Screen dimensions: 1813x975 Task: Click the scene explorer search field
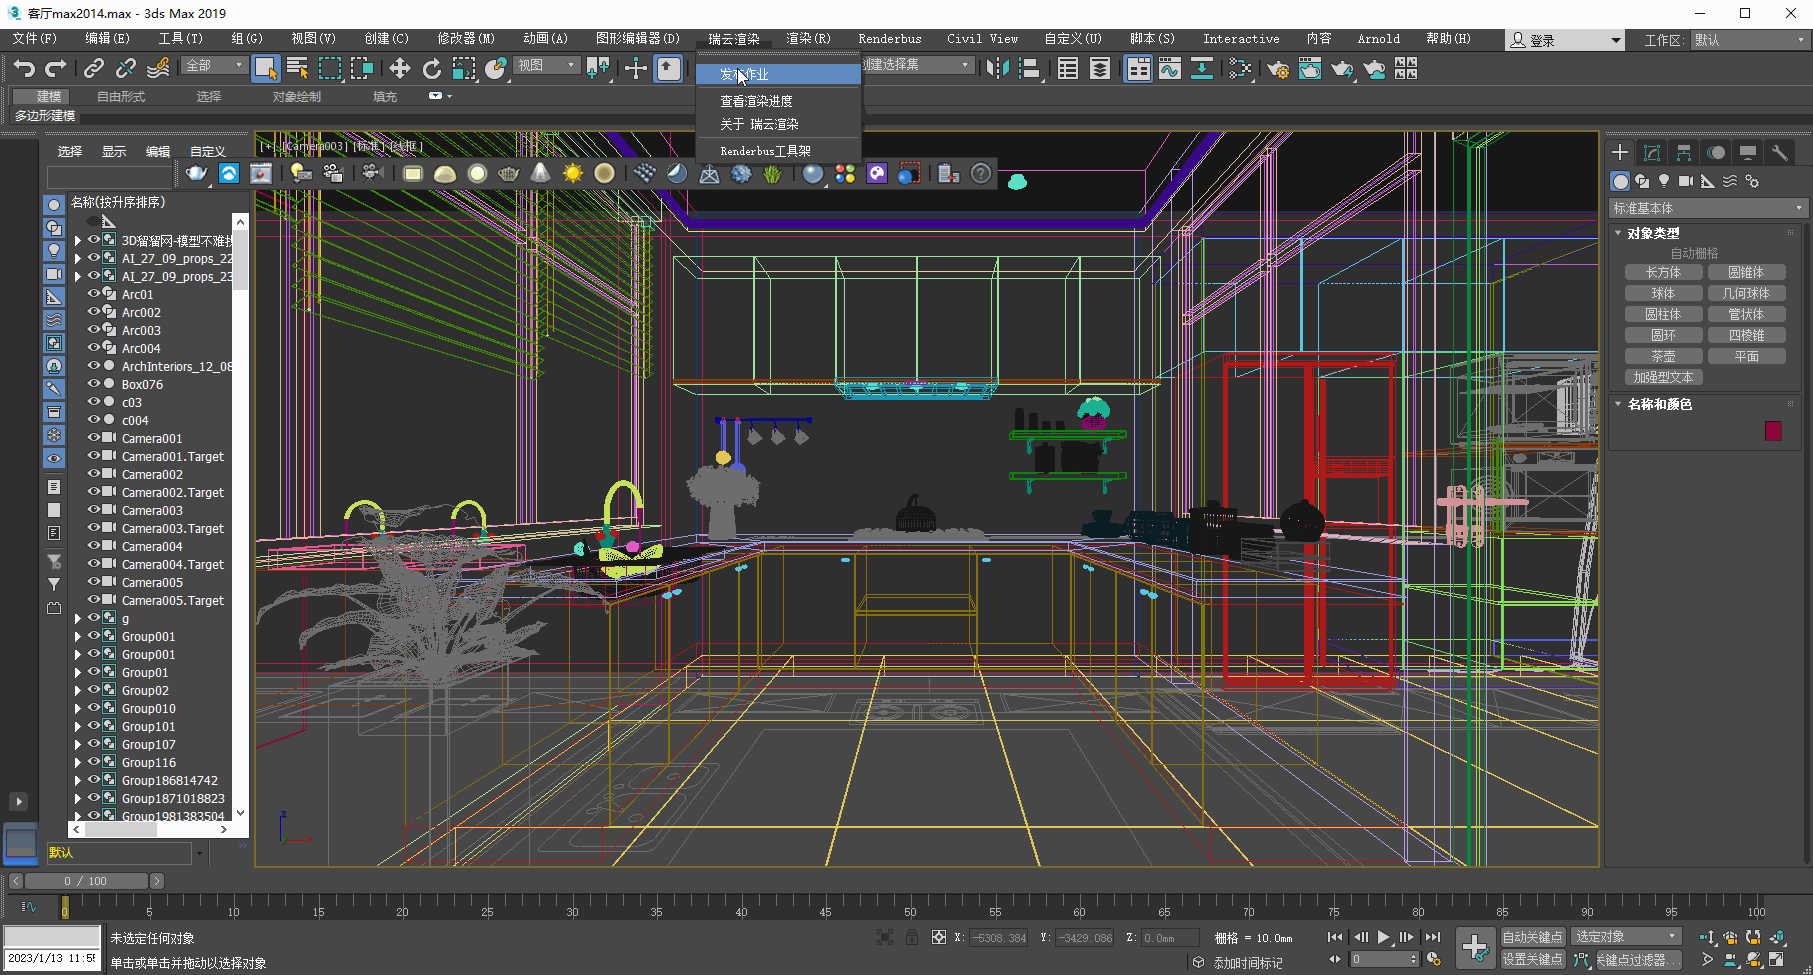110,176
